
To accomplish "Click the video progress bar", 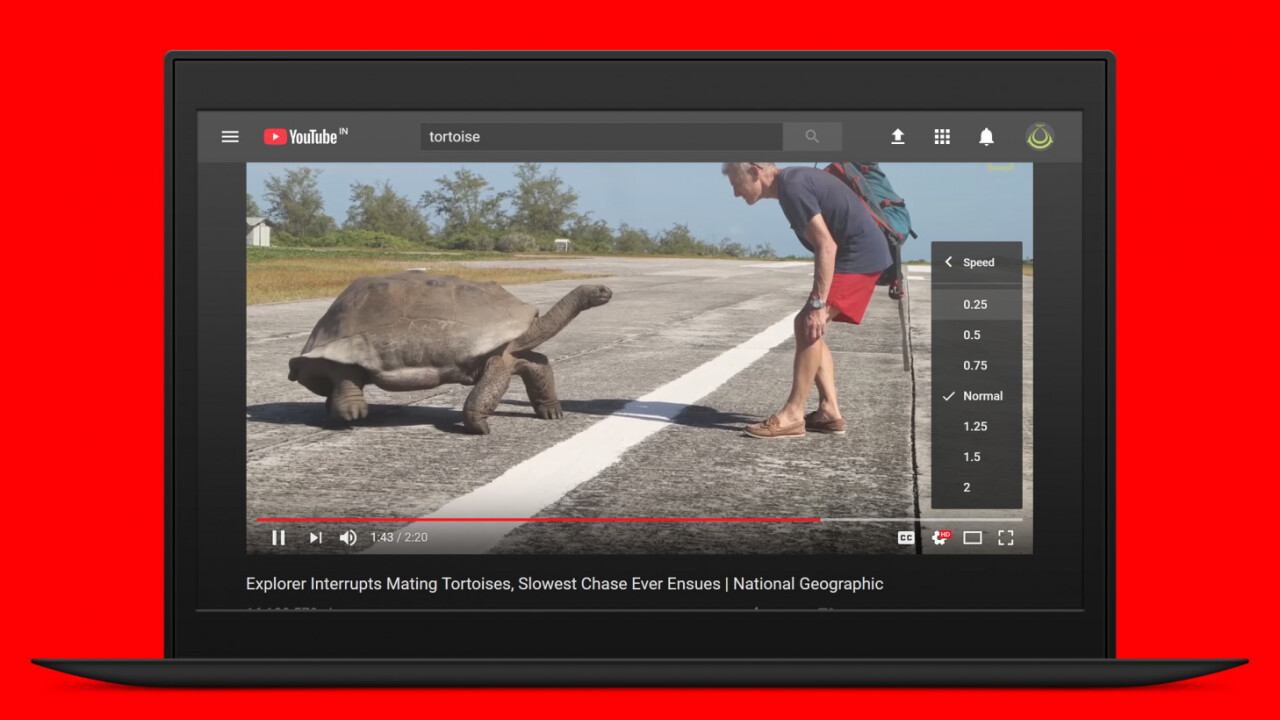I will point(640,520).
